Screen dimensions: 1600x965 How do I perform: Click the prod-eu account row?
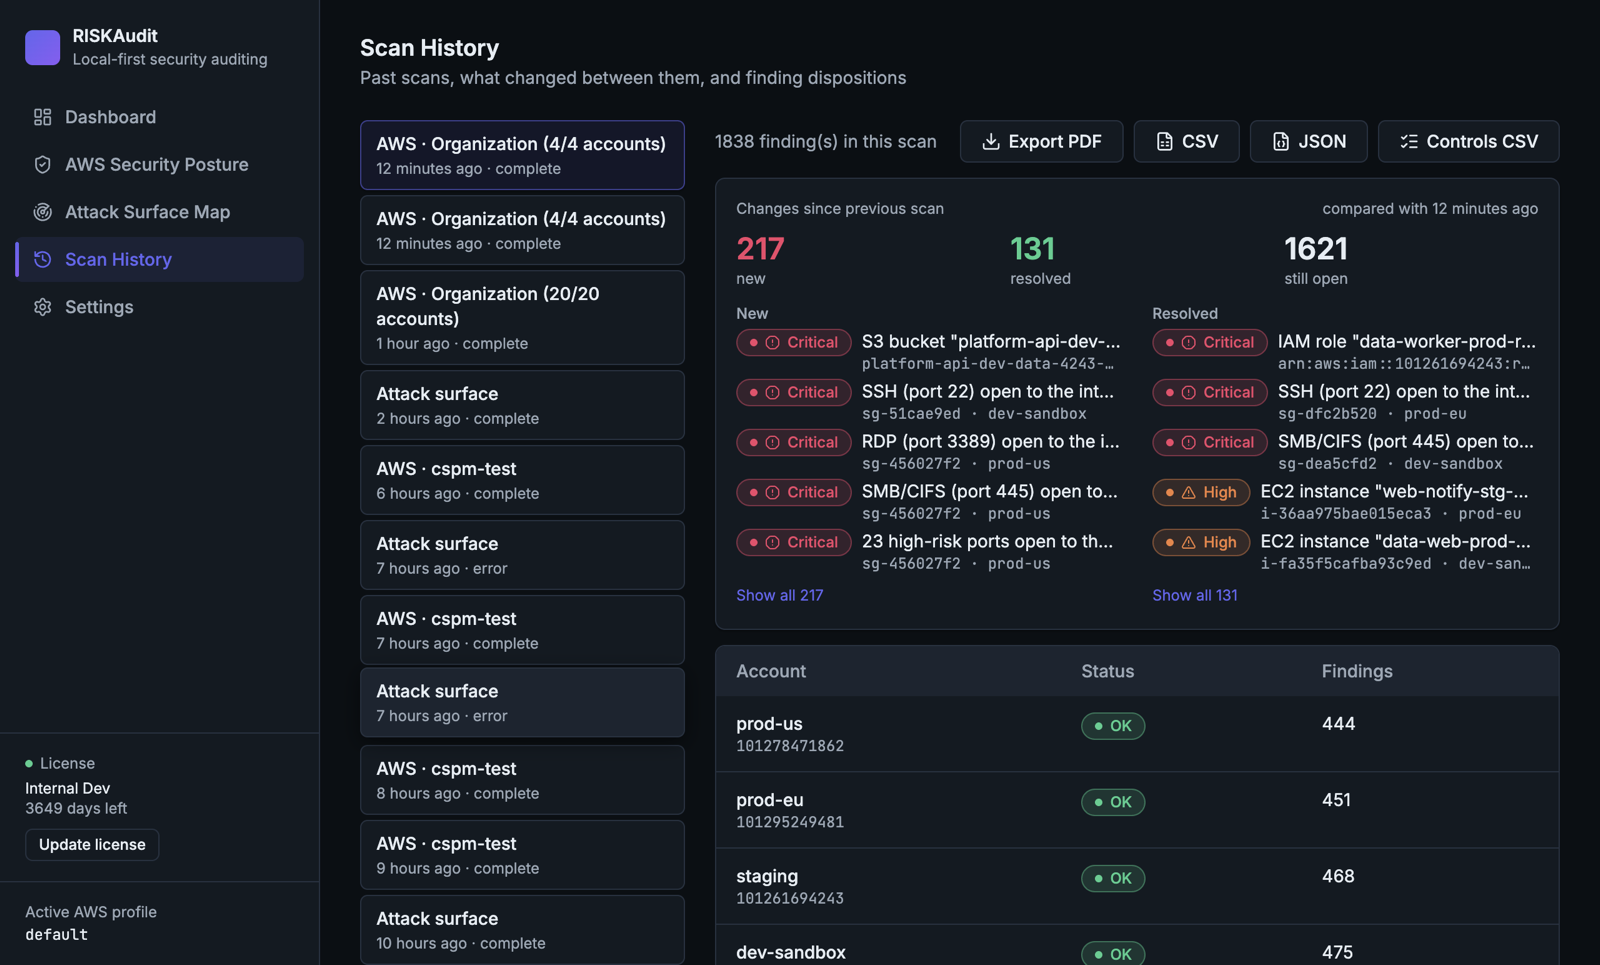click(x=1137, y=810)
